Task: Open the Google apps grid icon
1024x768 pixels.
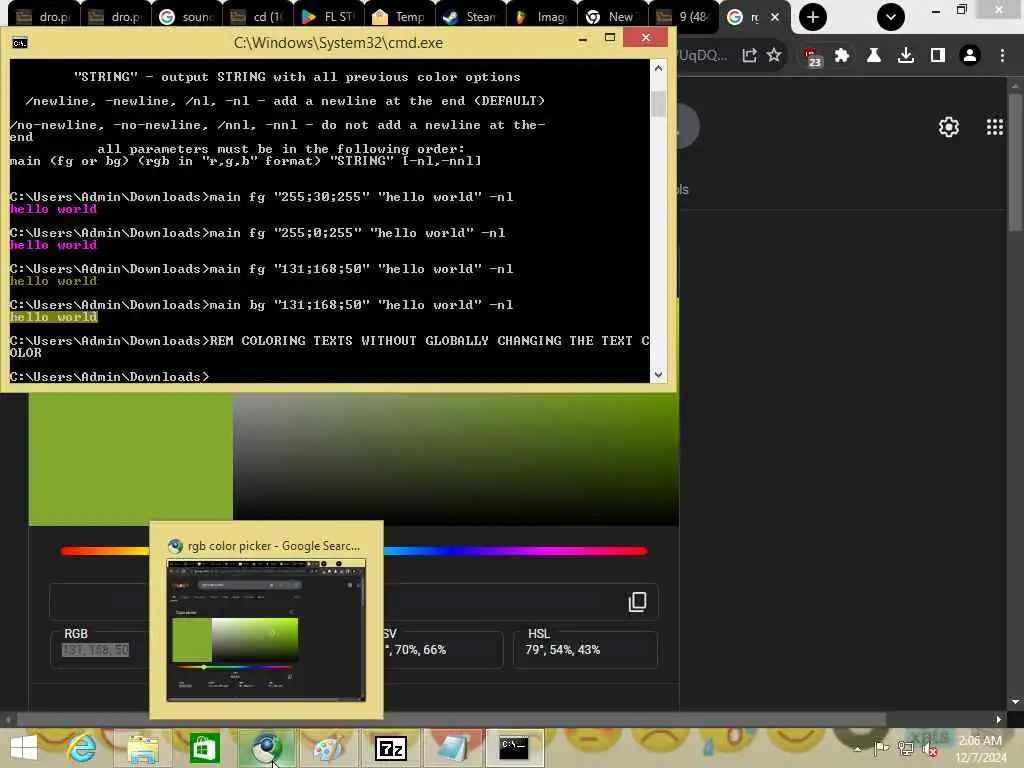Action: click(995, 127)
